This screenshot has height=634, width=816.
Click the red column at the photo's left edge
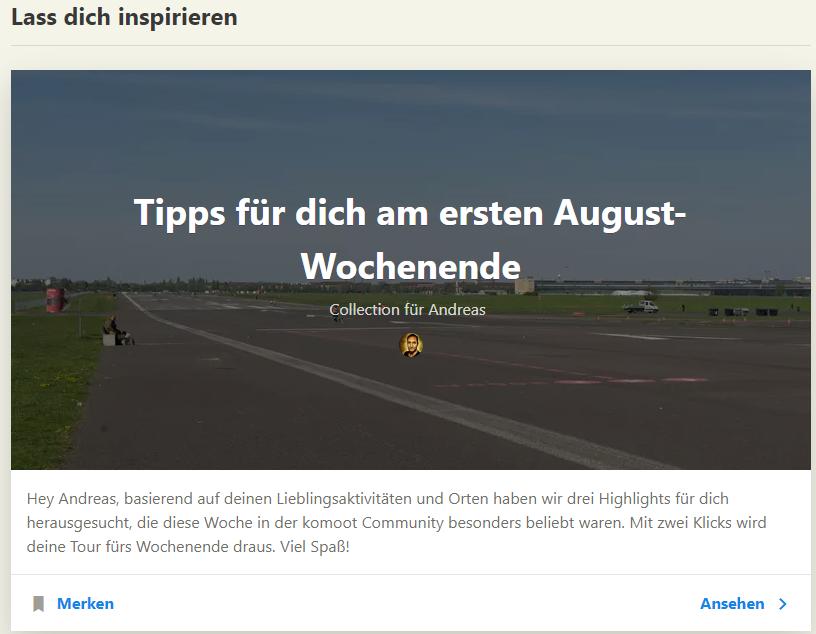tap(55, 300)
